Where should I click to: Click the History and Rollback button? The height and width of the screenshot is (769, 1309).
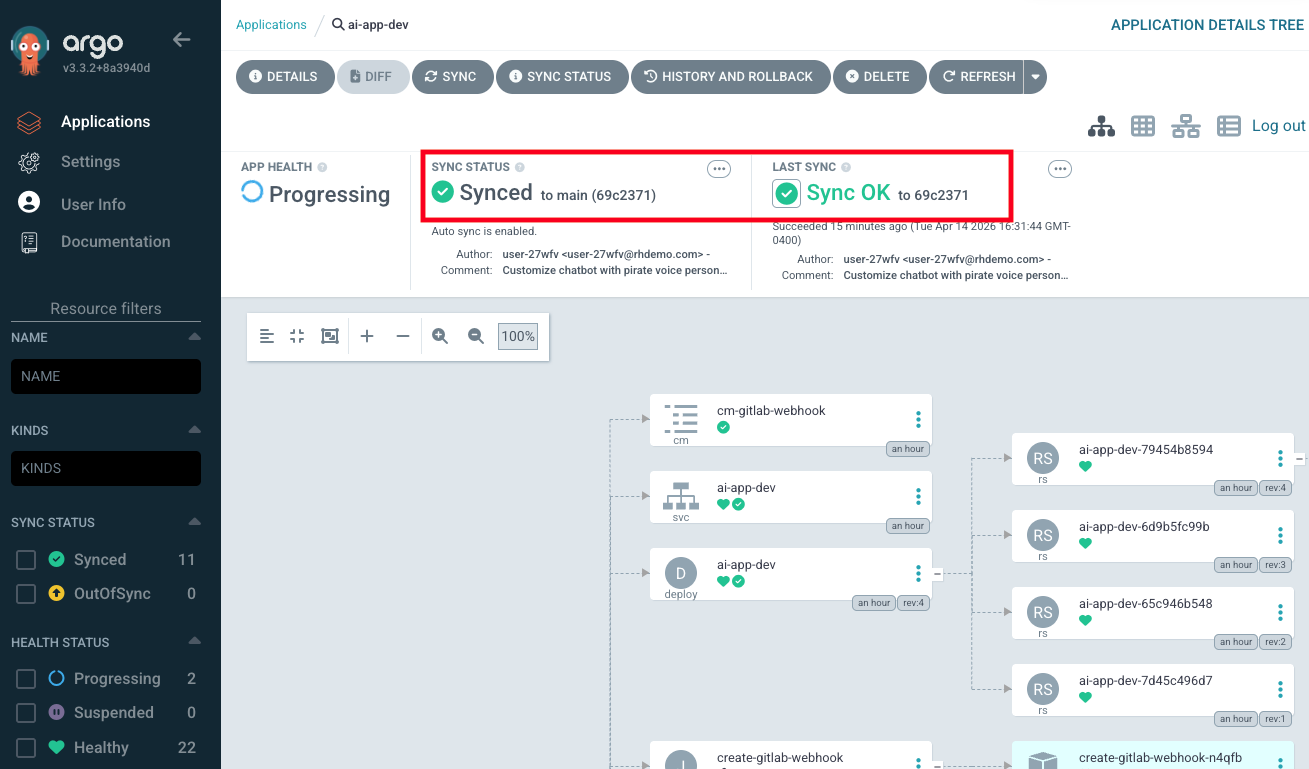point(729,77)
